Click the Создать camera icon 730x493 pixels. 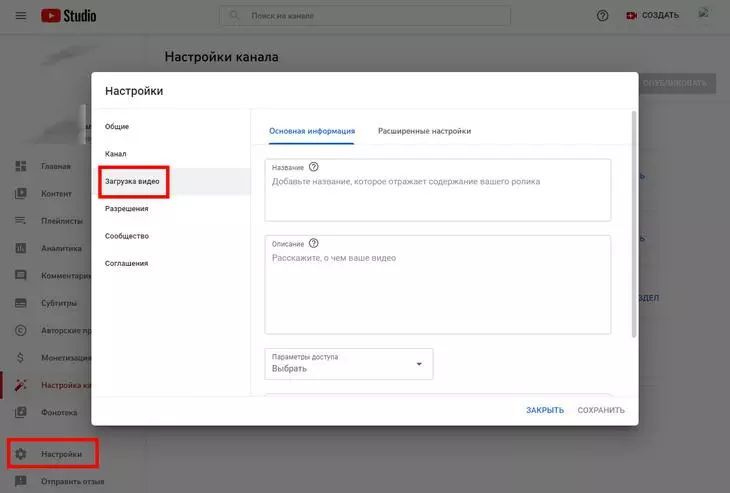coord(630,16)
